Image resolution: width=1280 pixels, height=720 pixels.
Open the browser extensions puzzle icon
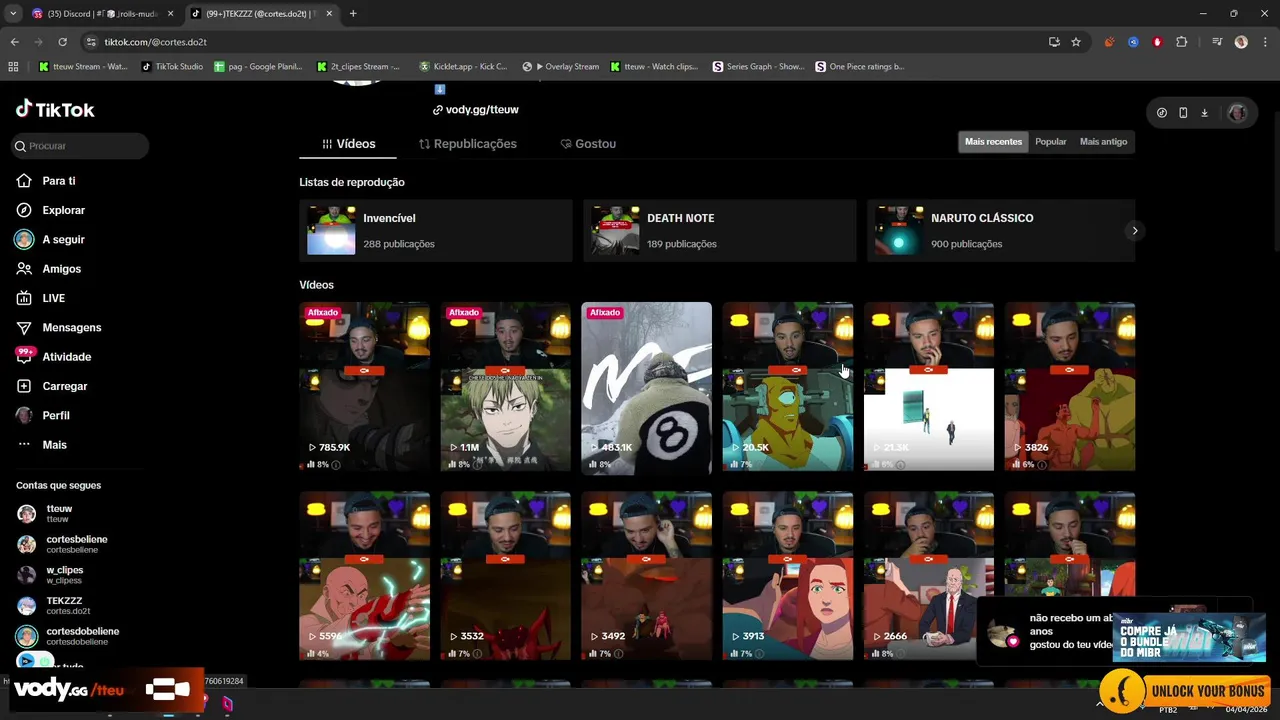(x=1182, y=42)
